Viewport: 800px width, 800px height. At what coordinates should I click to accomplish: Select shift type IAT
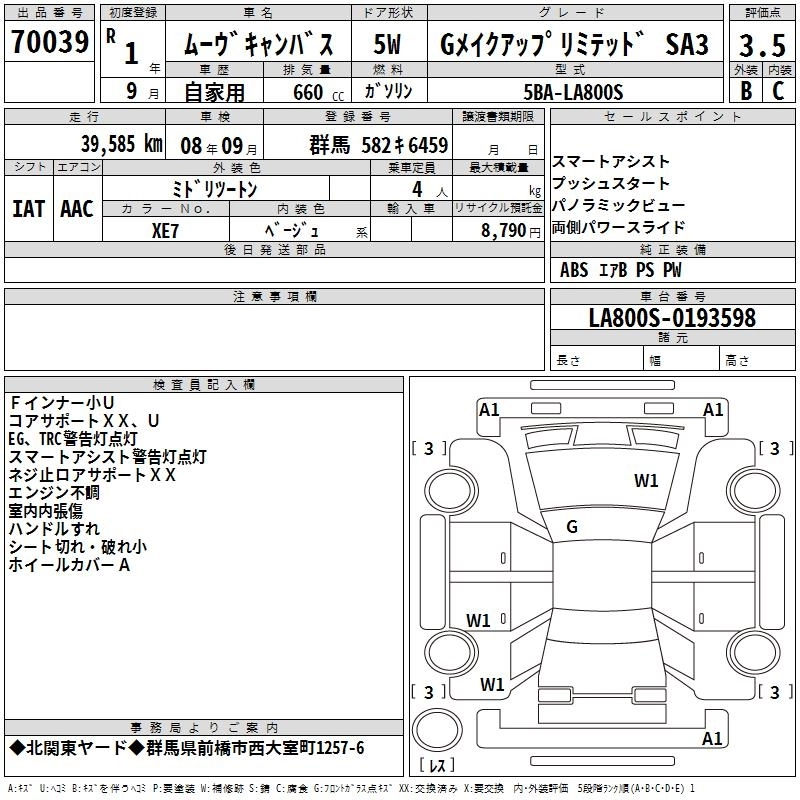(29, 209)
